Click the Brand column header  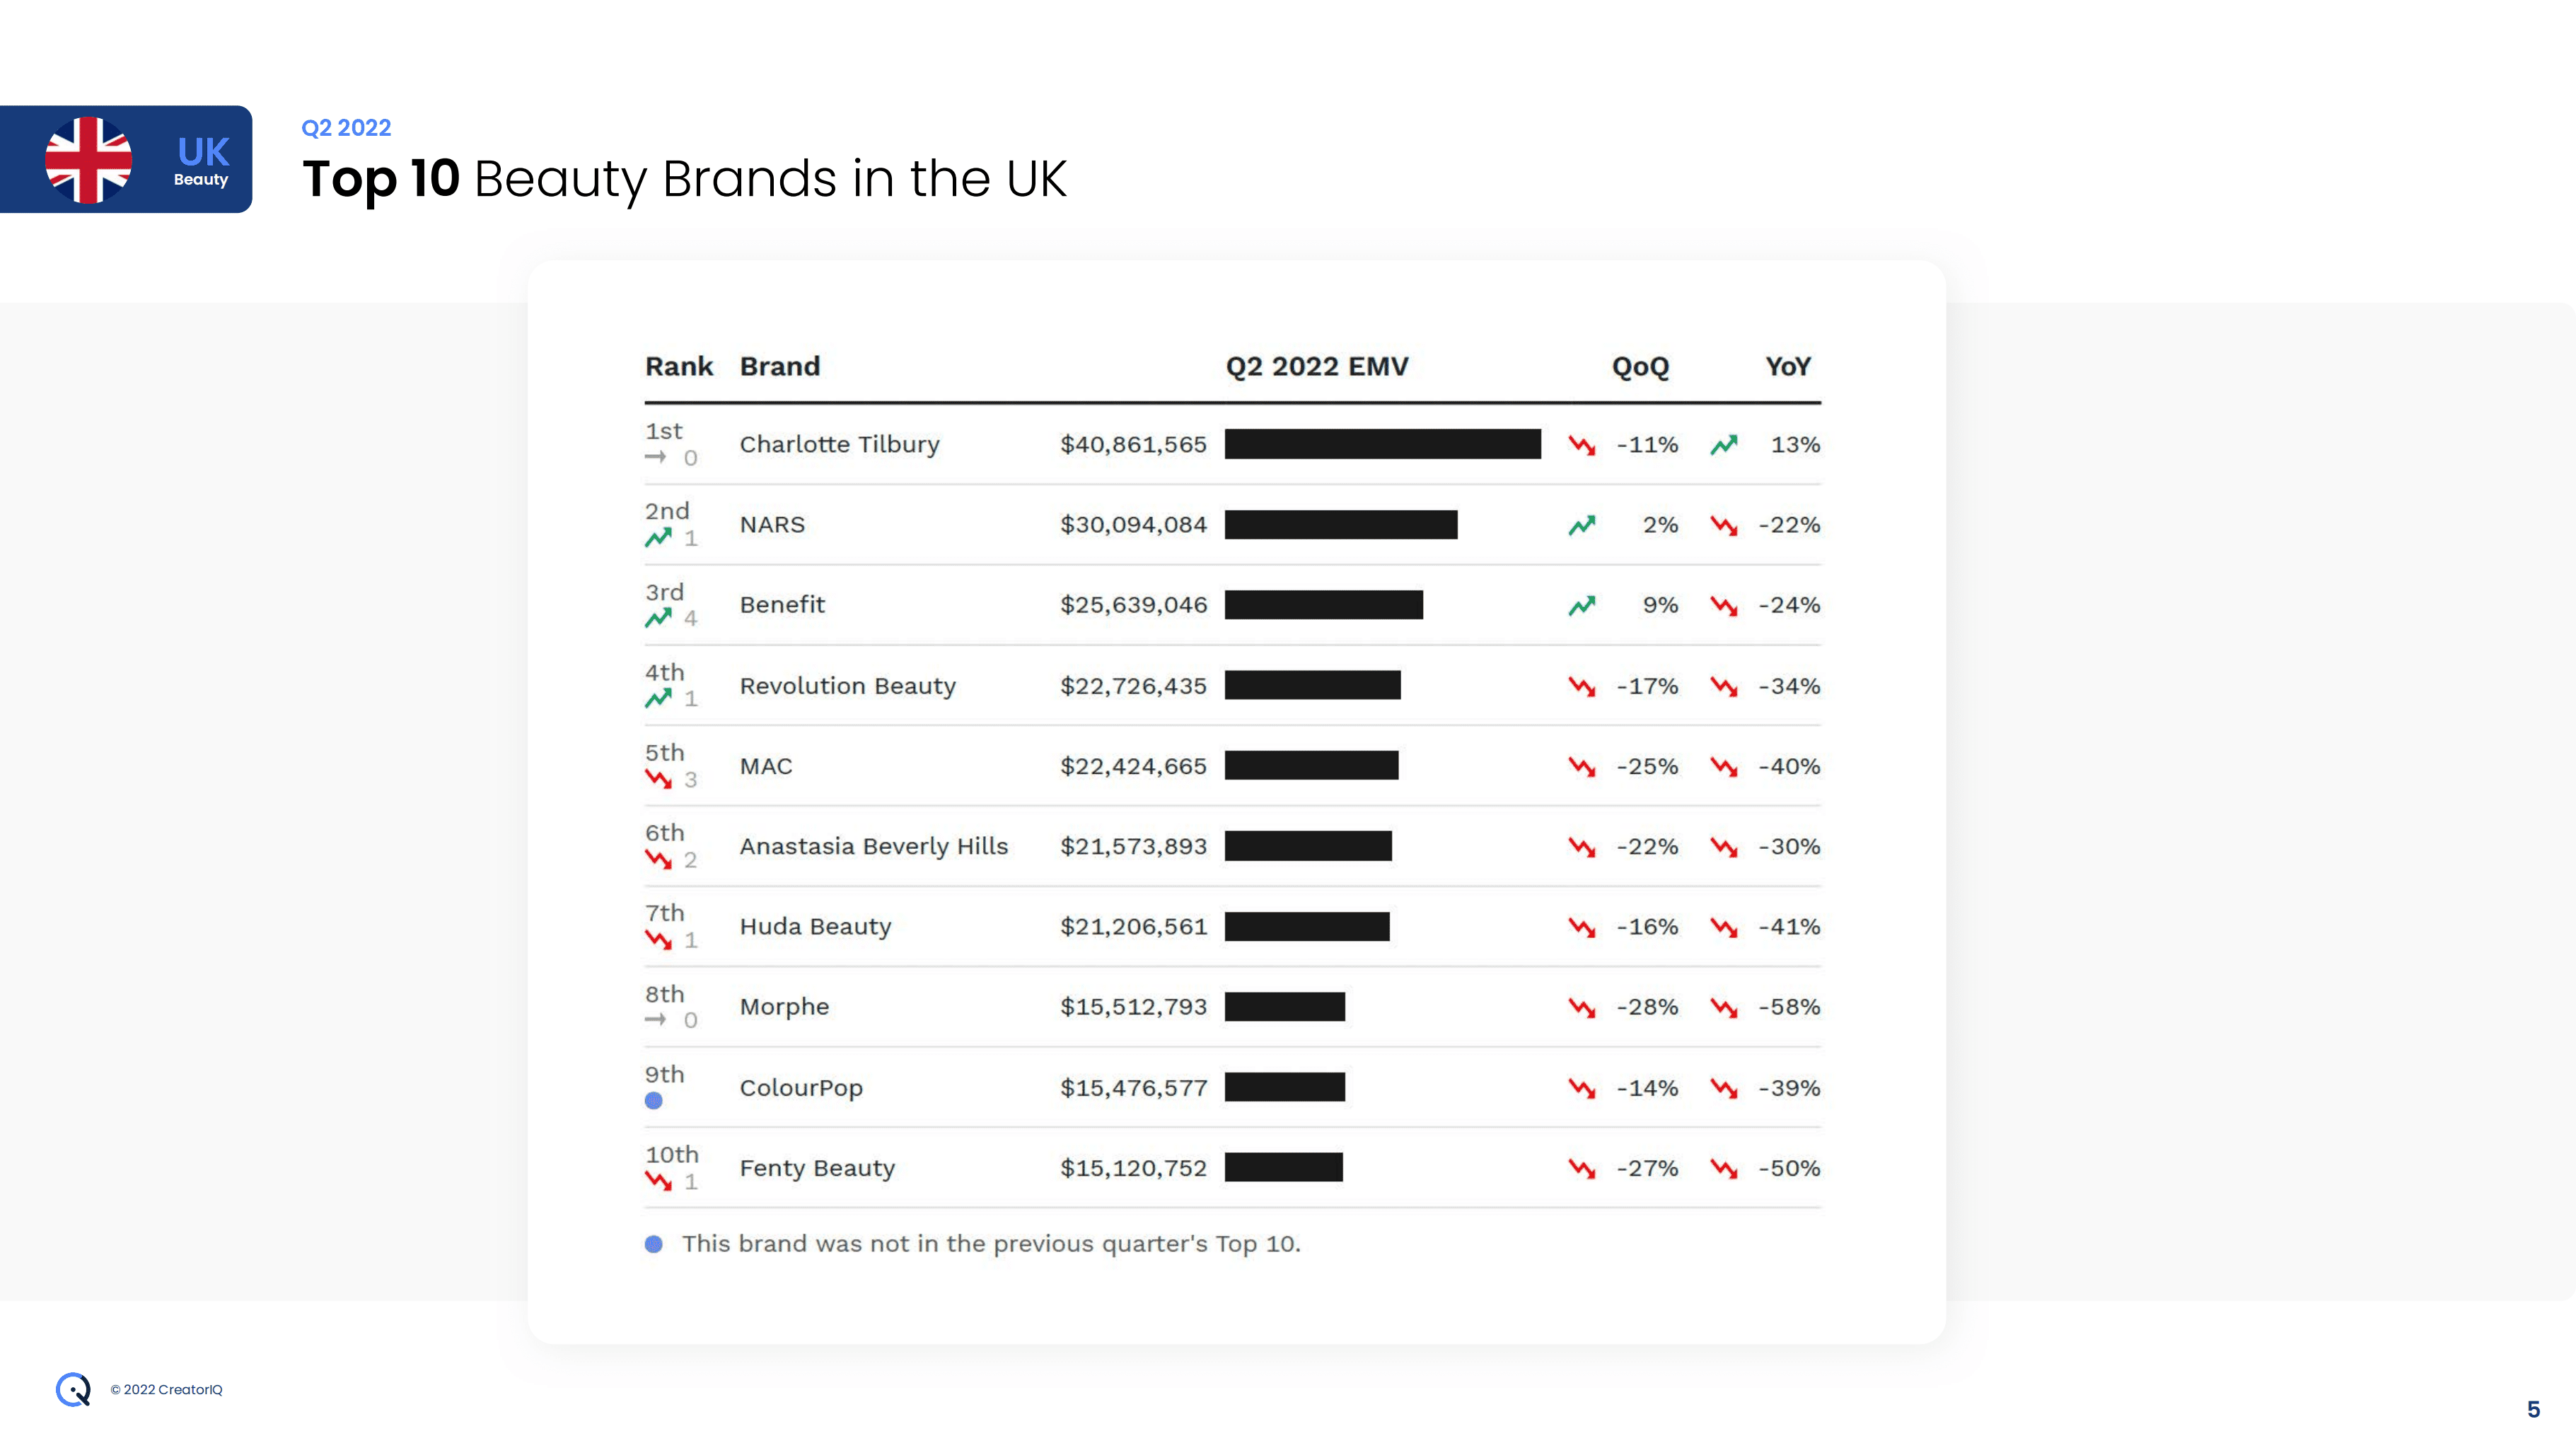tap(780, 367)
